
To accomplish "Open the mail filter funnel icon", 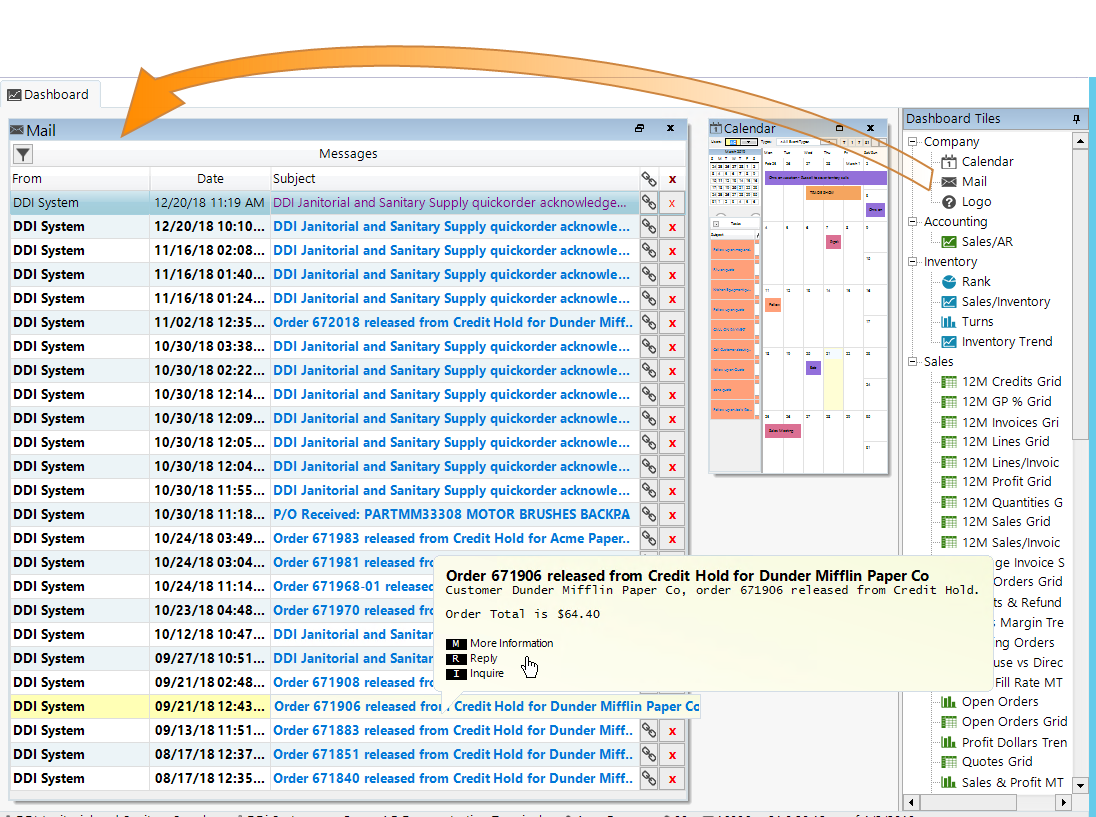I will [x=23, y=154].
